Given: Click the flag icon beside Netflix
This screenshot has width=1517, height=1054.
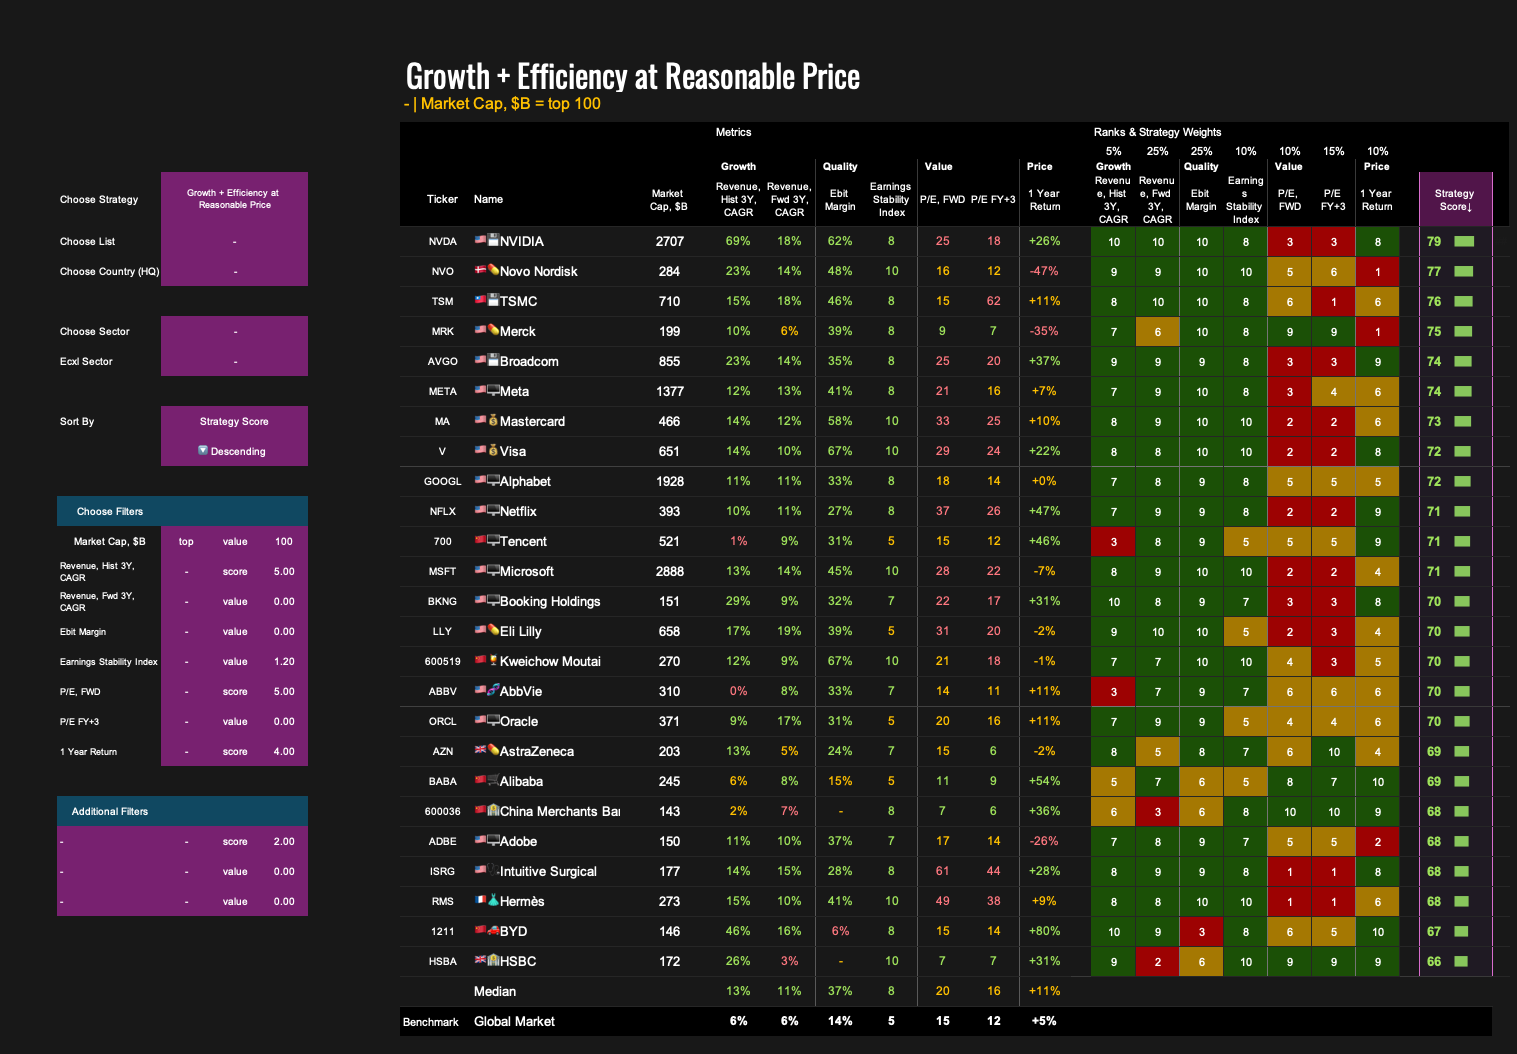Looking at the screenshot, I should click(x=480, y=510).
